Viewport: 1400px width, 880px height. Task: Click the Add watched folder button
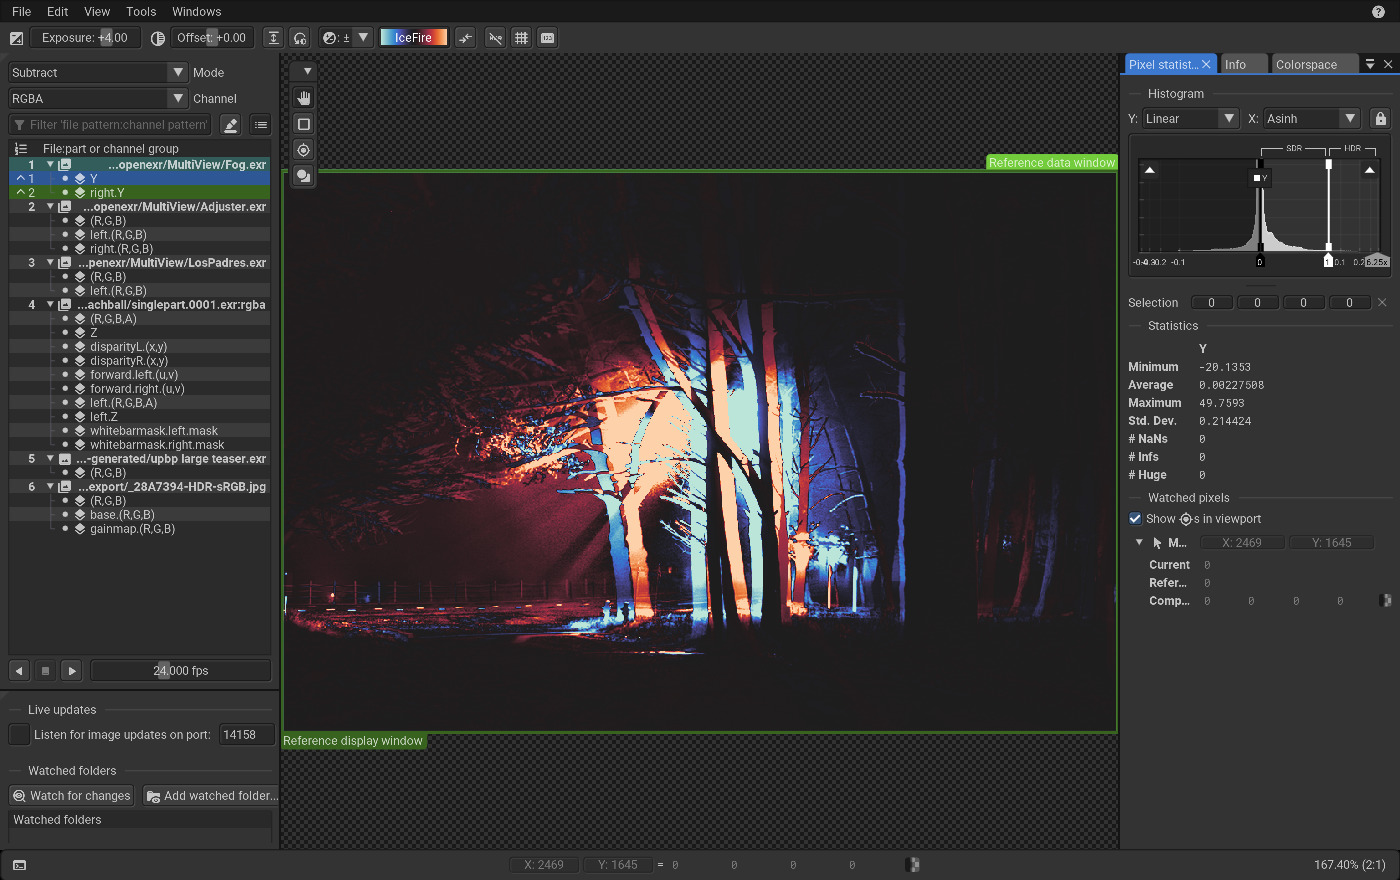click(211, 796)
